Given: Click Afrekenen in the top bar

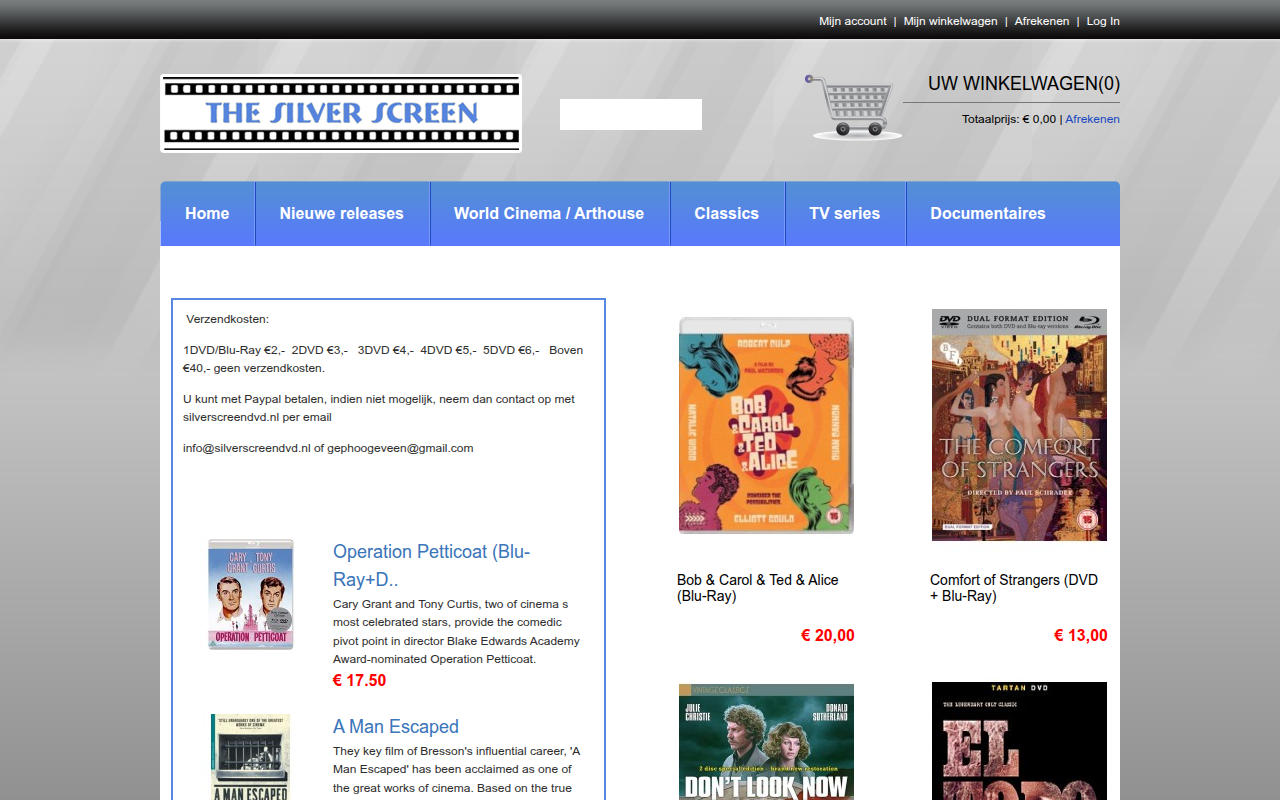Looking at the screenshot, I should [1042, 21].
